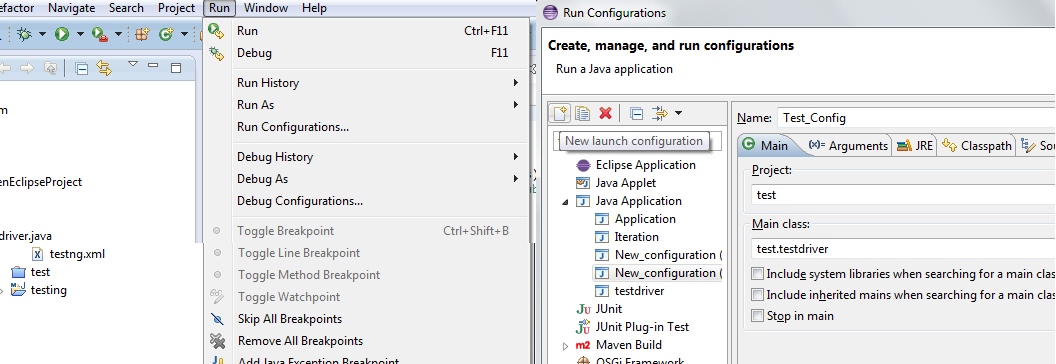Enable Include system libraries checkbox
Image resolution: width=1056 pixels, height=364 pixels.
tap(758, 274)
